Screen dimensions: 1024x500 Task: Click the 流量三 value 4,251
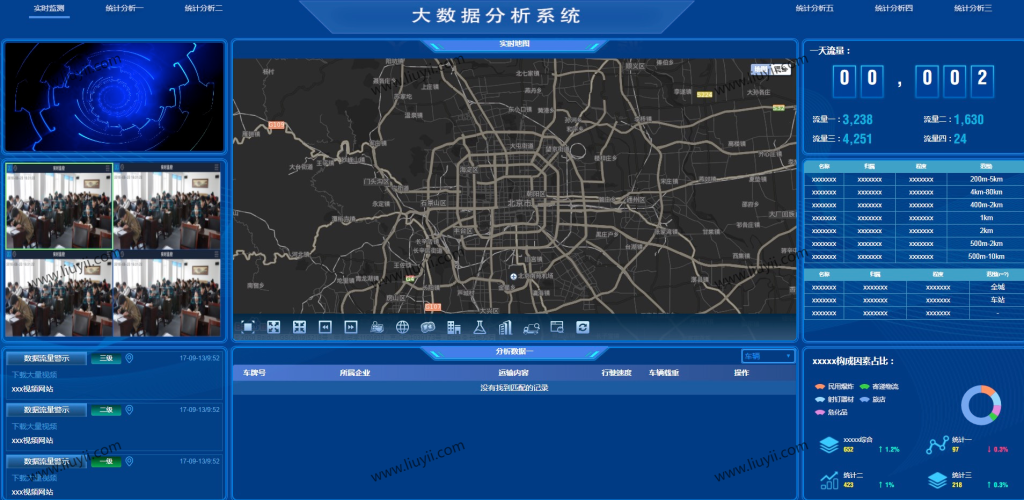[857, 138]
